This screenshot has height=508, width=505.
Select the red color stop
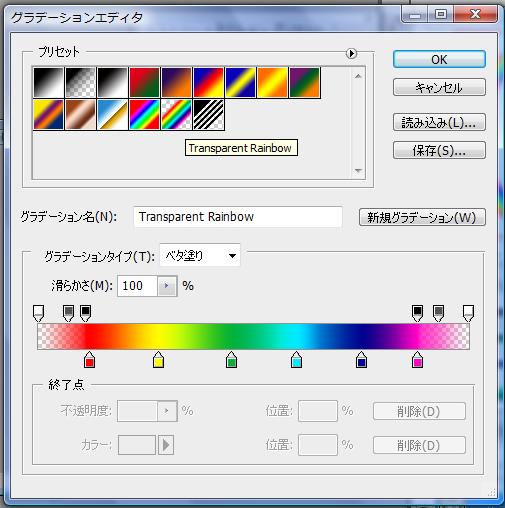(x=89, y=359)
